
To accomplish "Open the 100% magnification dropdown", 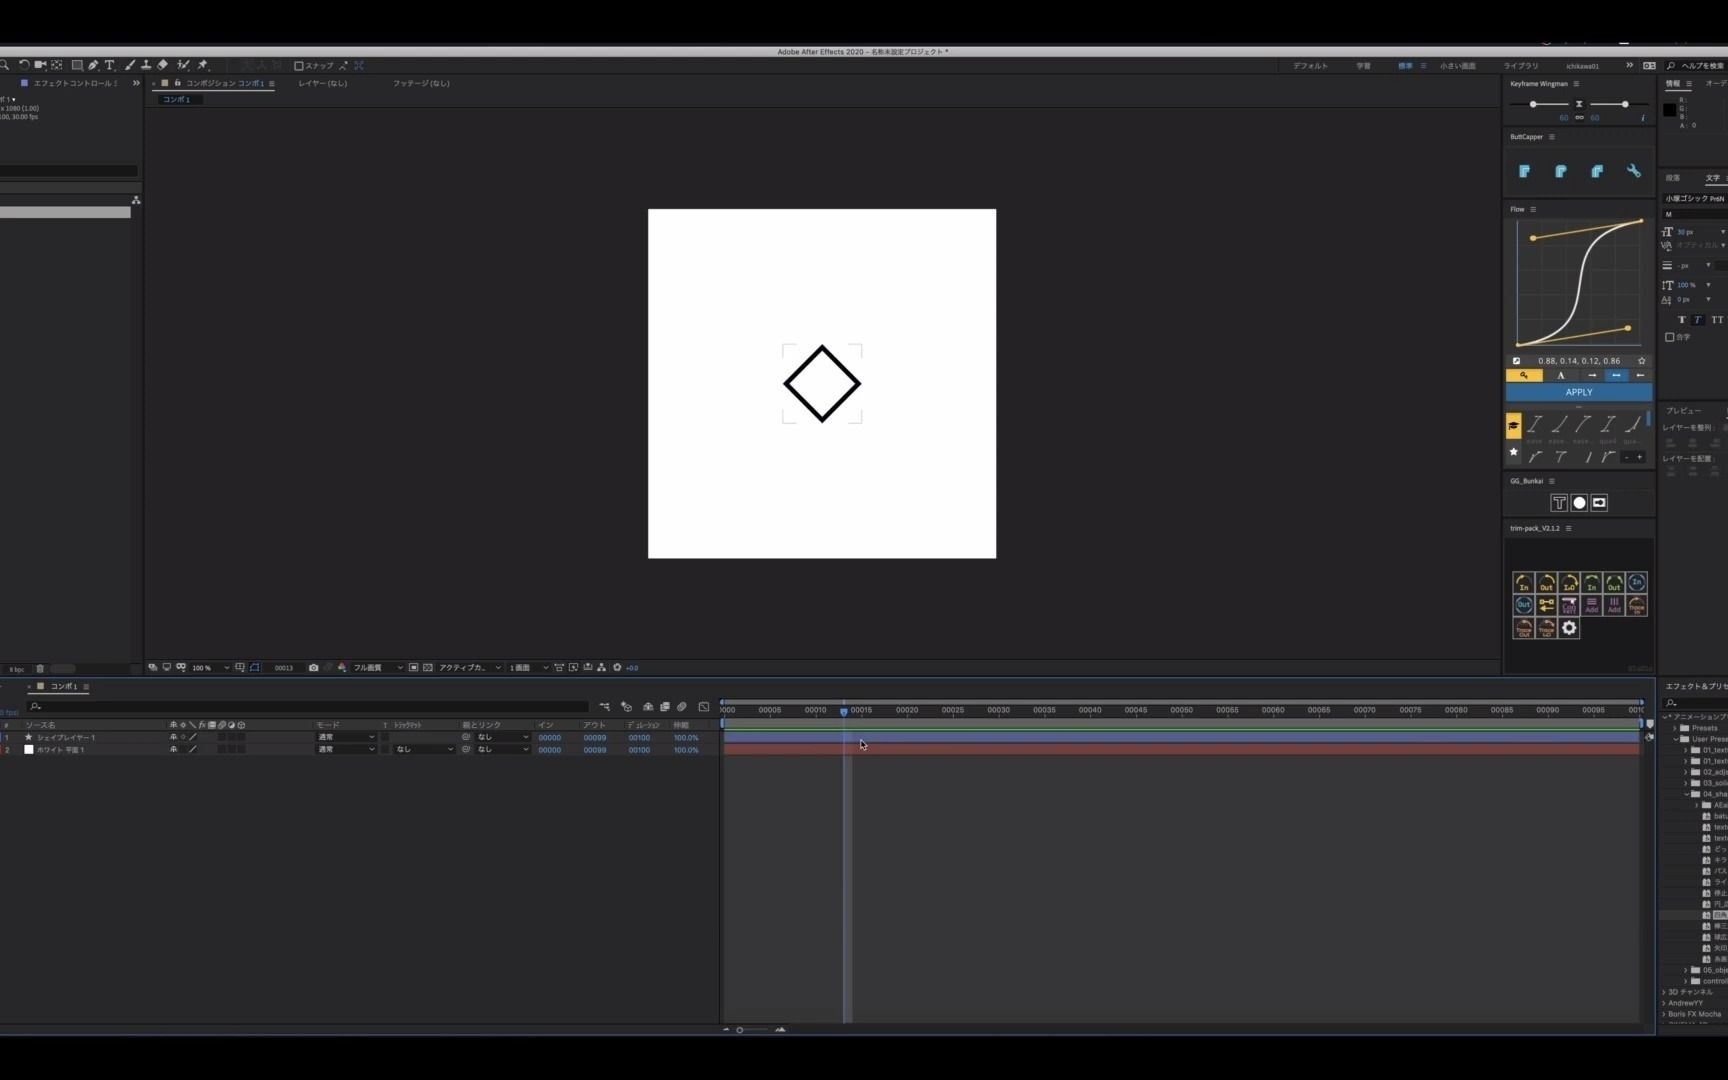I will click(210, 668).
